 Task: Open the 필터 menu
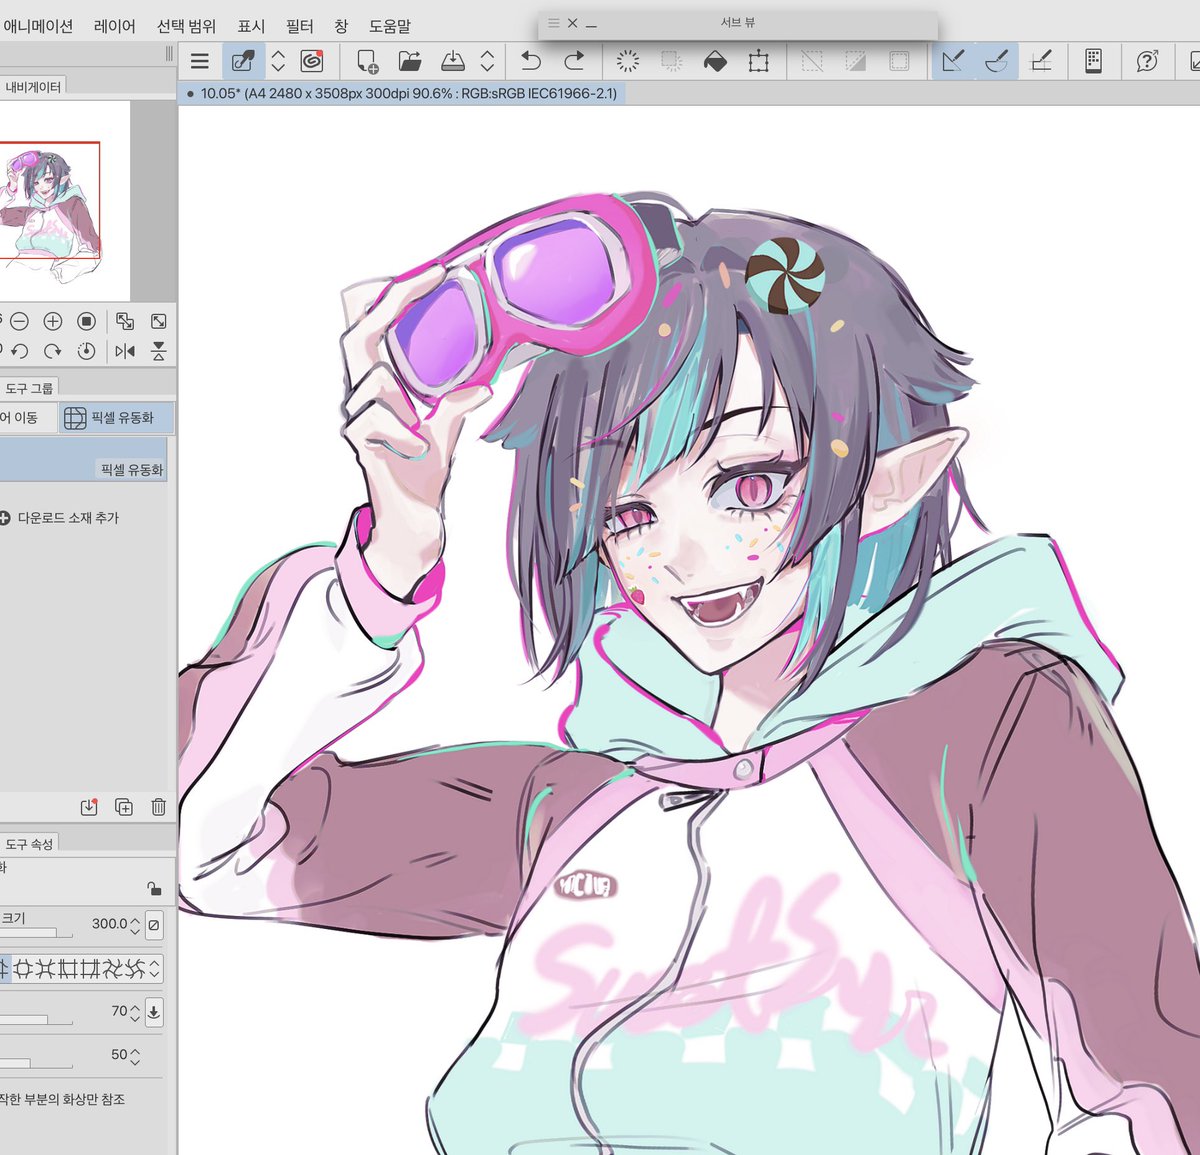(299, 26)
